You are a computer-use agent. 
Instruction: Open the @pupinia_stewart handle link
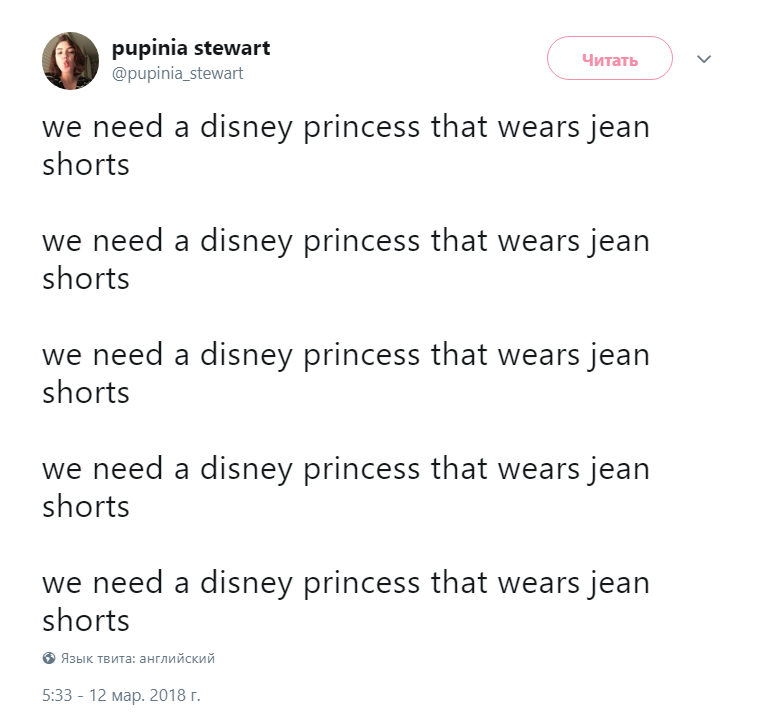coord(178,74)
